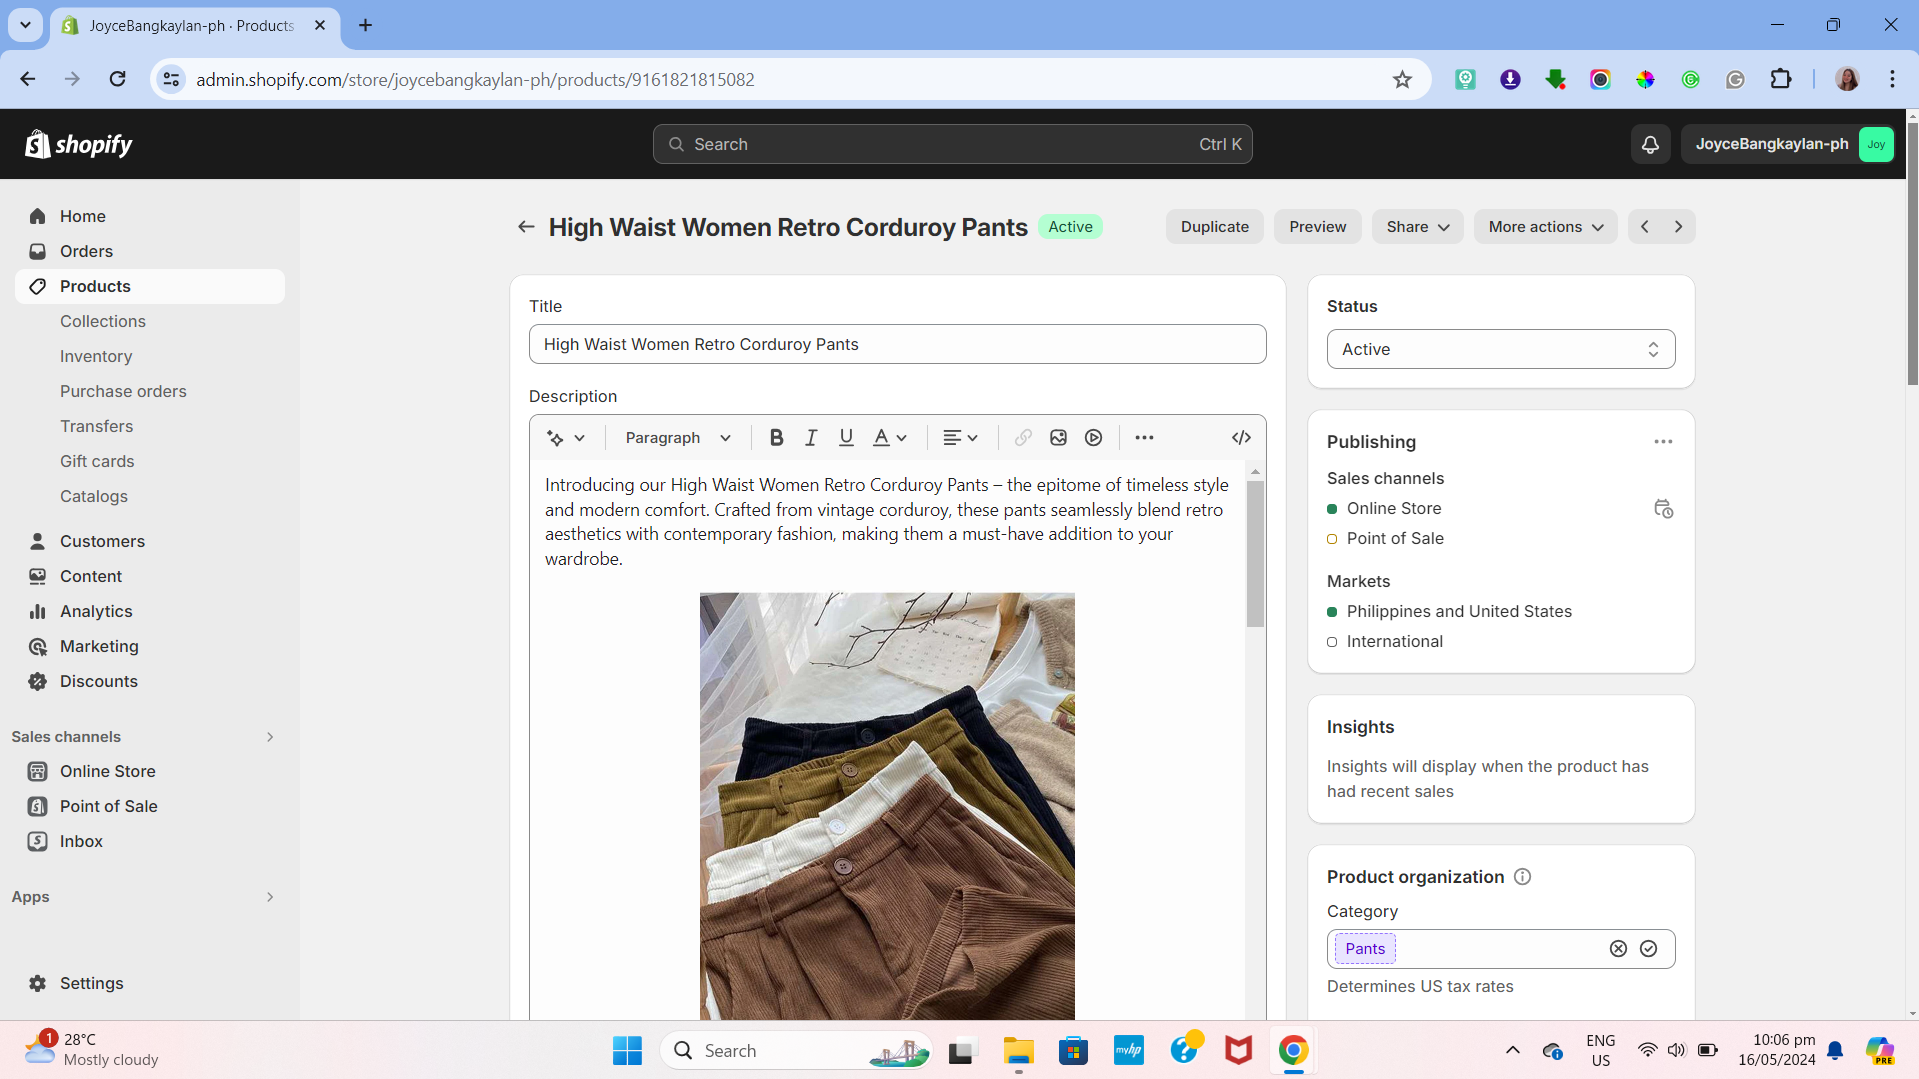This screenshot has height=1079, width=1919.
Task: Click the Bold formatting icon
Action: [x=776, y=438]
